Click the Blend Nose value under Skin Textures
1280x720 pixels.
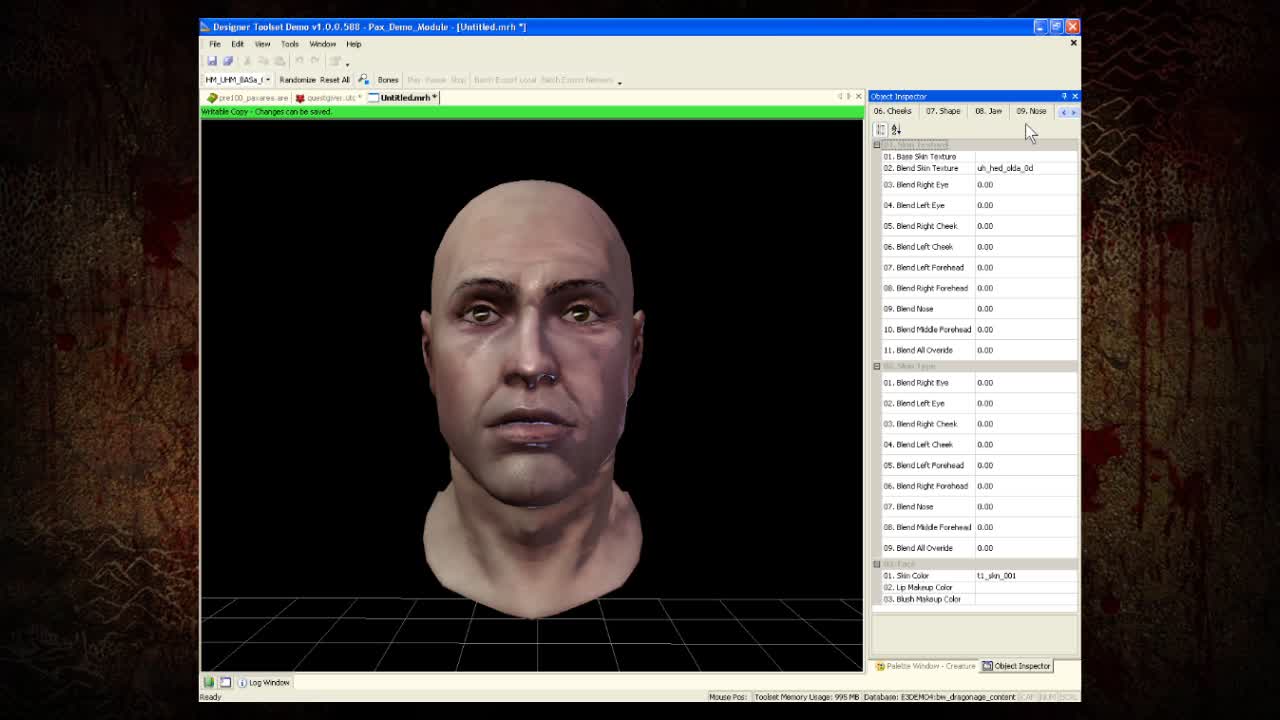pyautogui.click(x=1026, y=309)
